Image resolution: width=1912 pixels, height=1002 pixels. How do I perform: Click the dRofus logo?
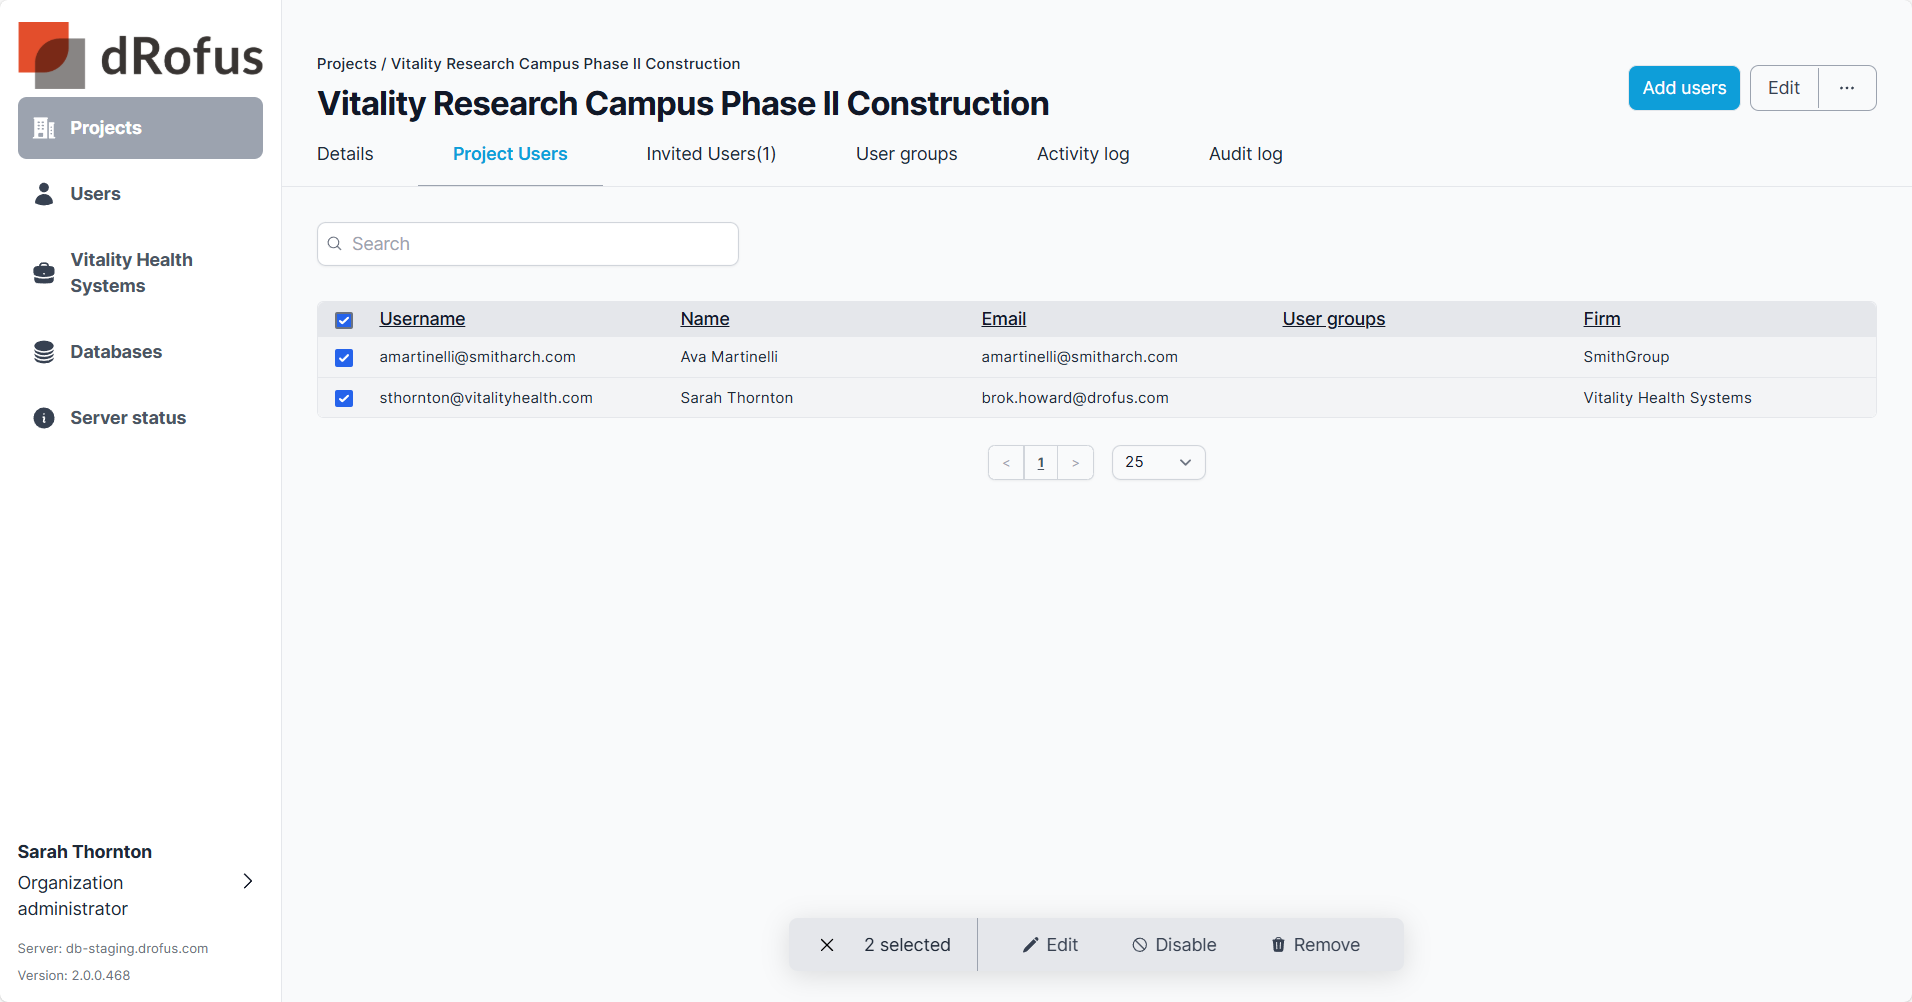tap(140, 55)
